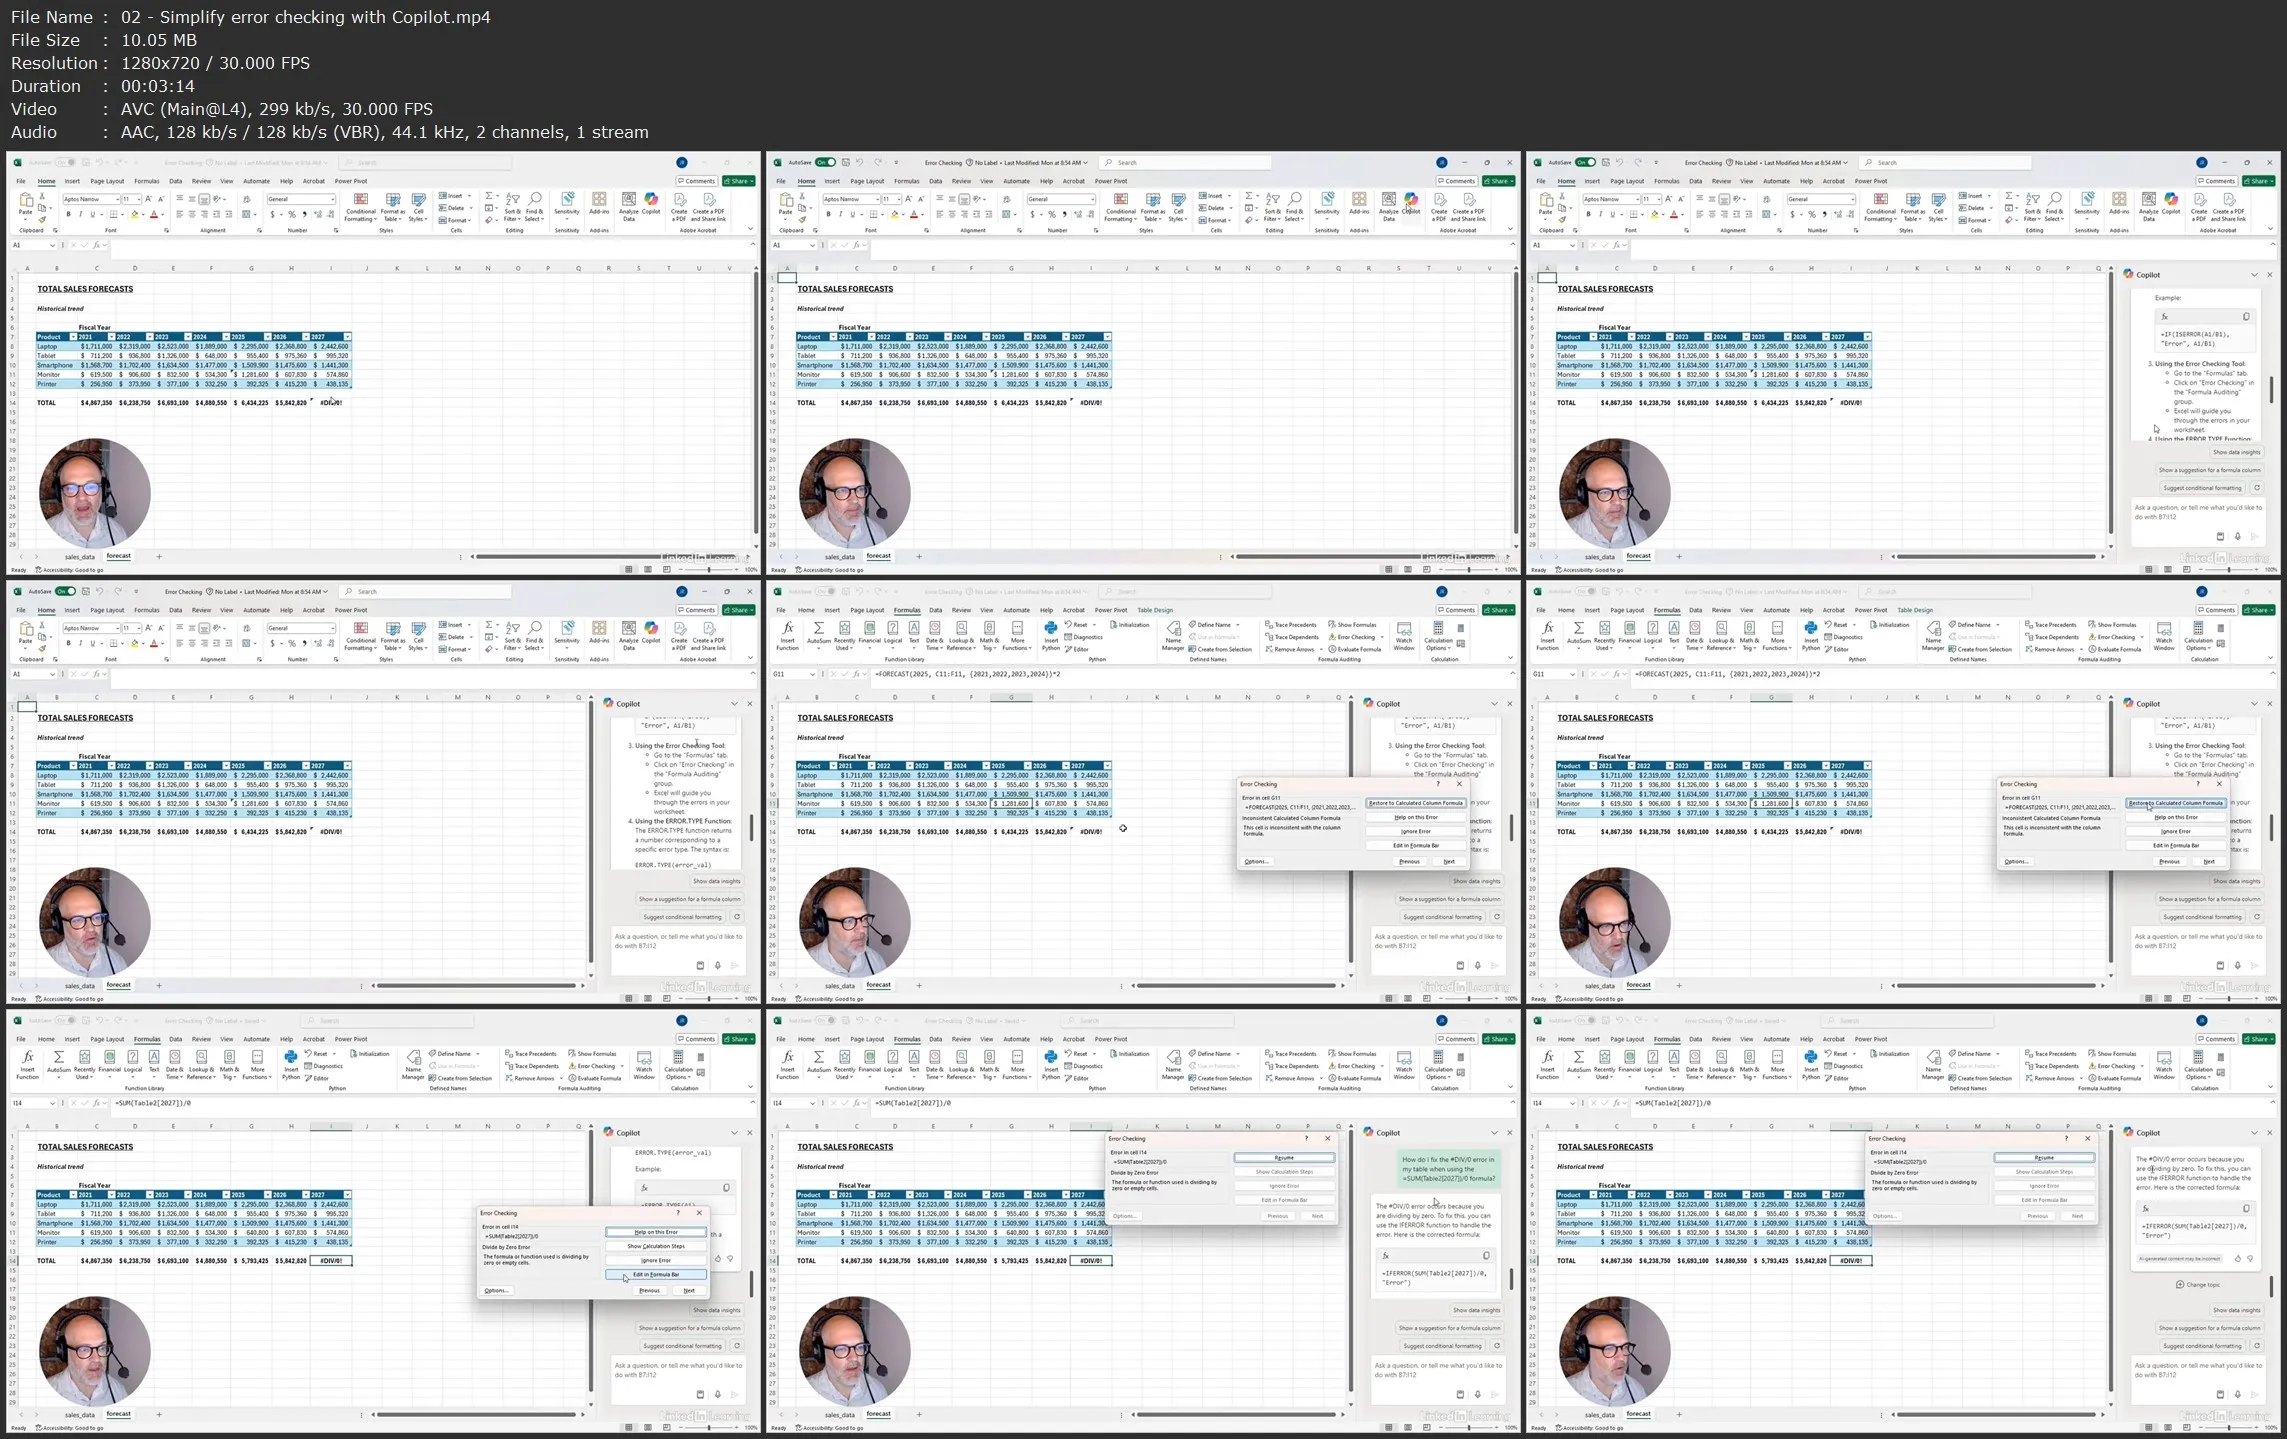Open the G11 Name Box dropdown, middle-center frame
2287x1439 pixels.
pos(812,674)
